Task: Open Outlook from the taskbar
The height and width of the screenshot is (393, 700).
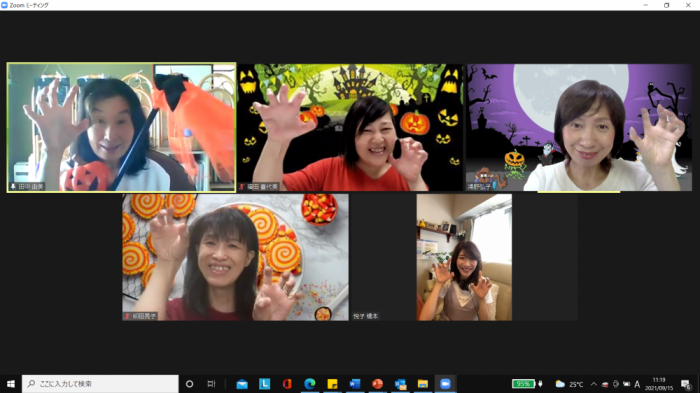Action: [400, 384]
